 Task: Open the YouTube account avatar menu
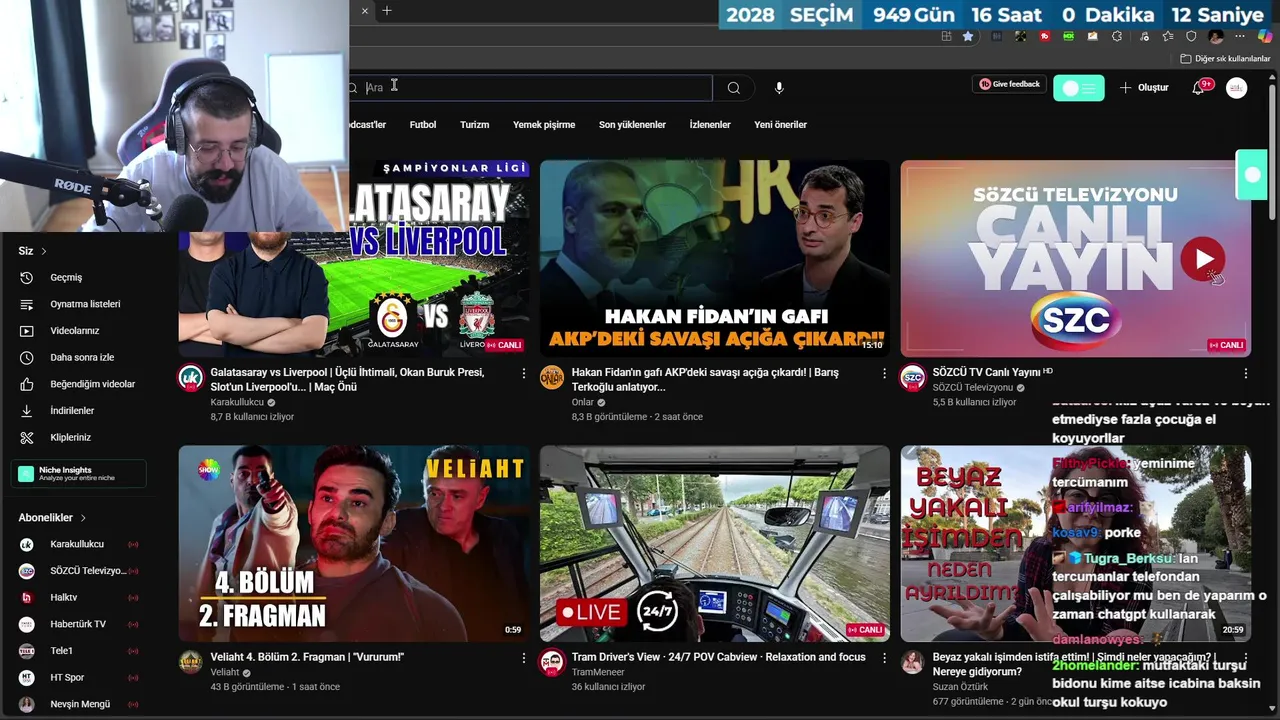point(1237,88)
